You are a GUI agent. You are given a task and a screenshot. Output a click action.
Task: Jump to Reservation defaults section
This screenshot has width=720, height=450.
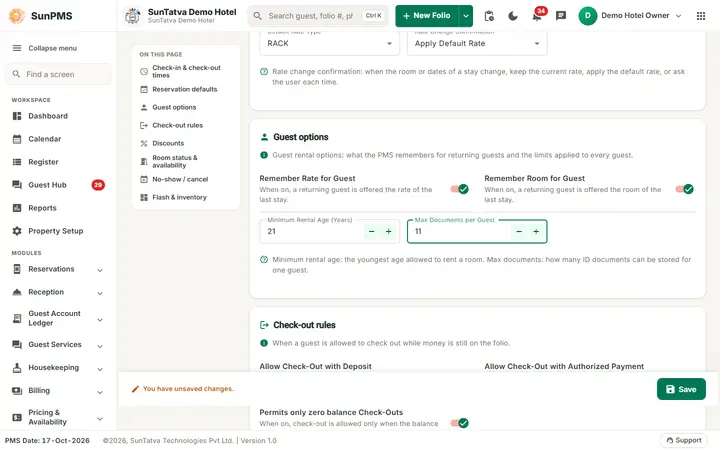point(186,90)
